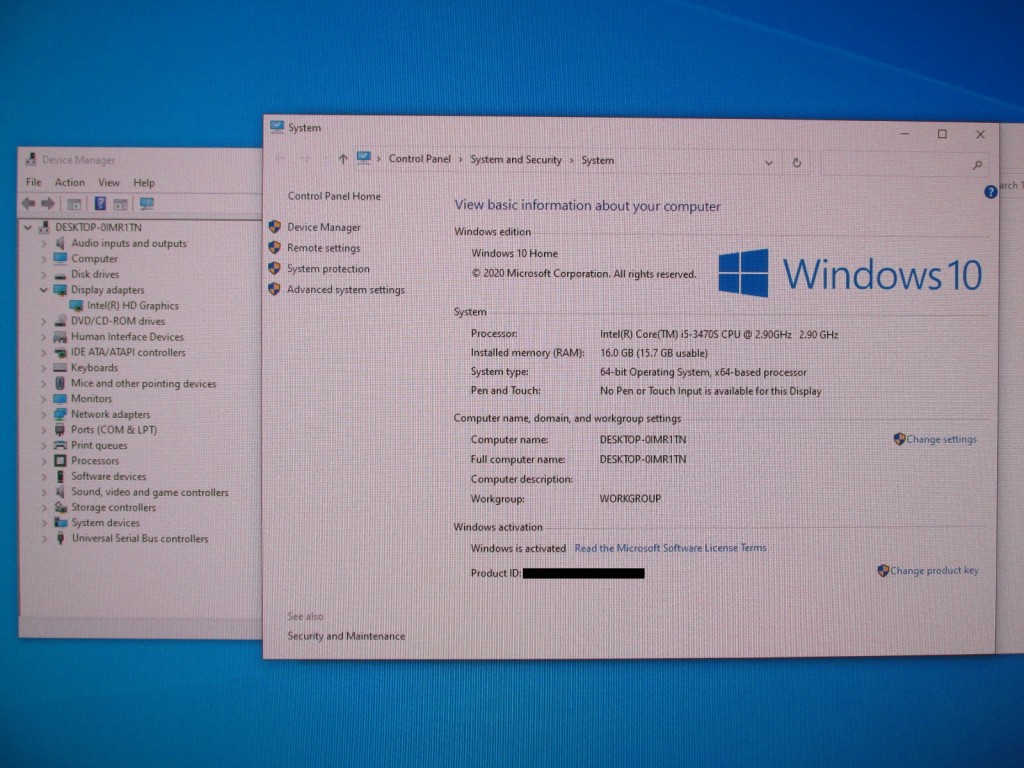Click the computer icon in the address bar

pos(364,158)
